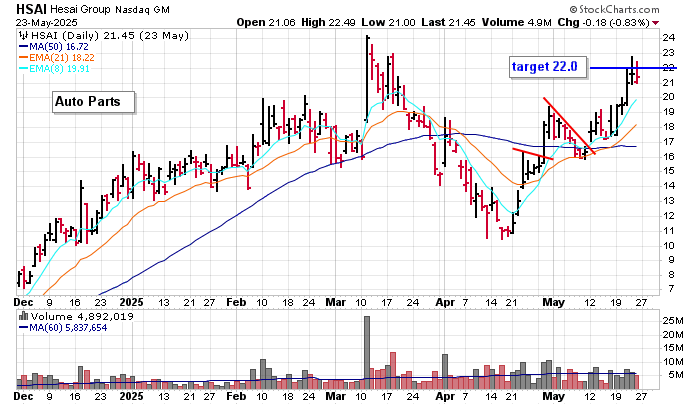Image resolution: width=700 pixels, height=405 pixels.
Task: Click the volume bars icon in volume legend
Action: tap(23, 317)
